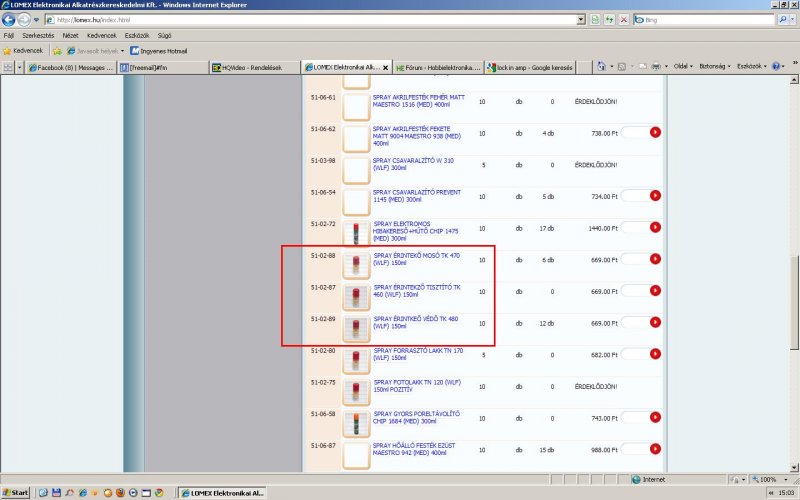Click the blue Help question mark icon
The width and height of the screenshot is (800, 500).
pos(776,66)
